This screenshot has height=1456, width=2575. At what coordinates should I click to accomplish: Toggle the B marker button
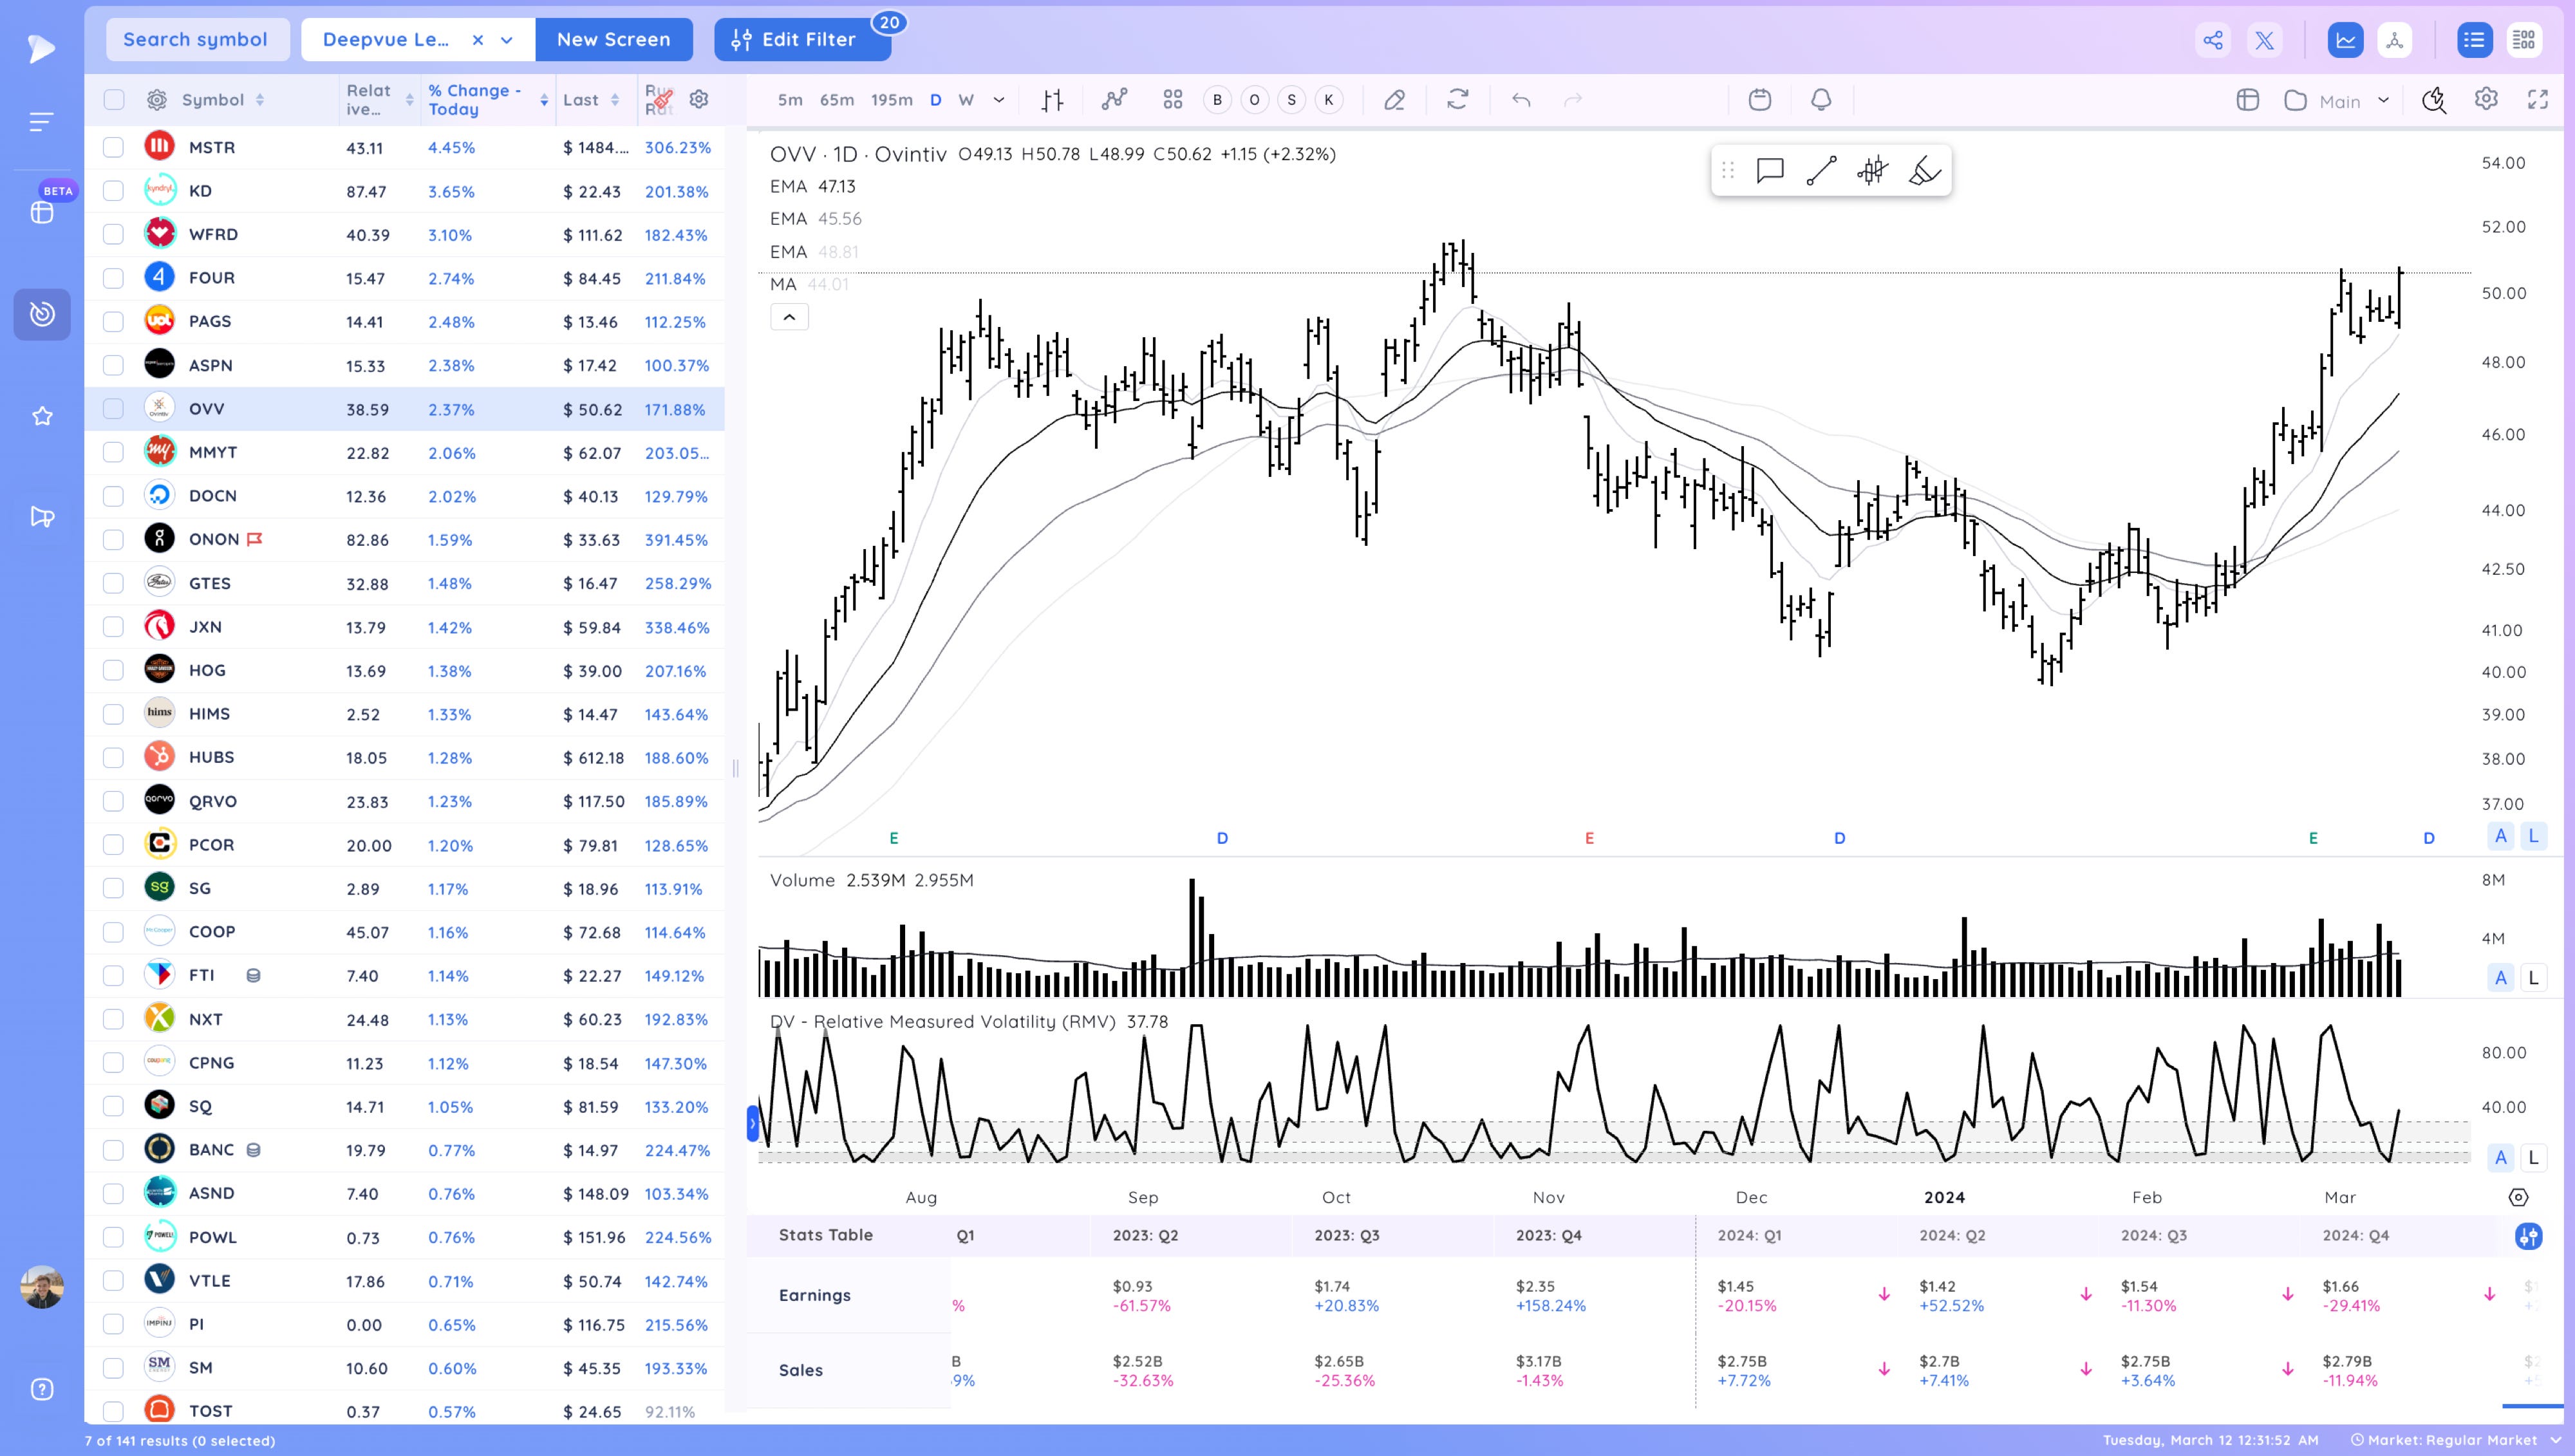point(1217,100)
